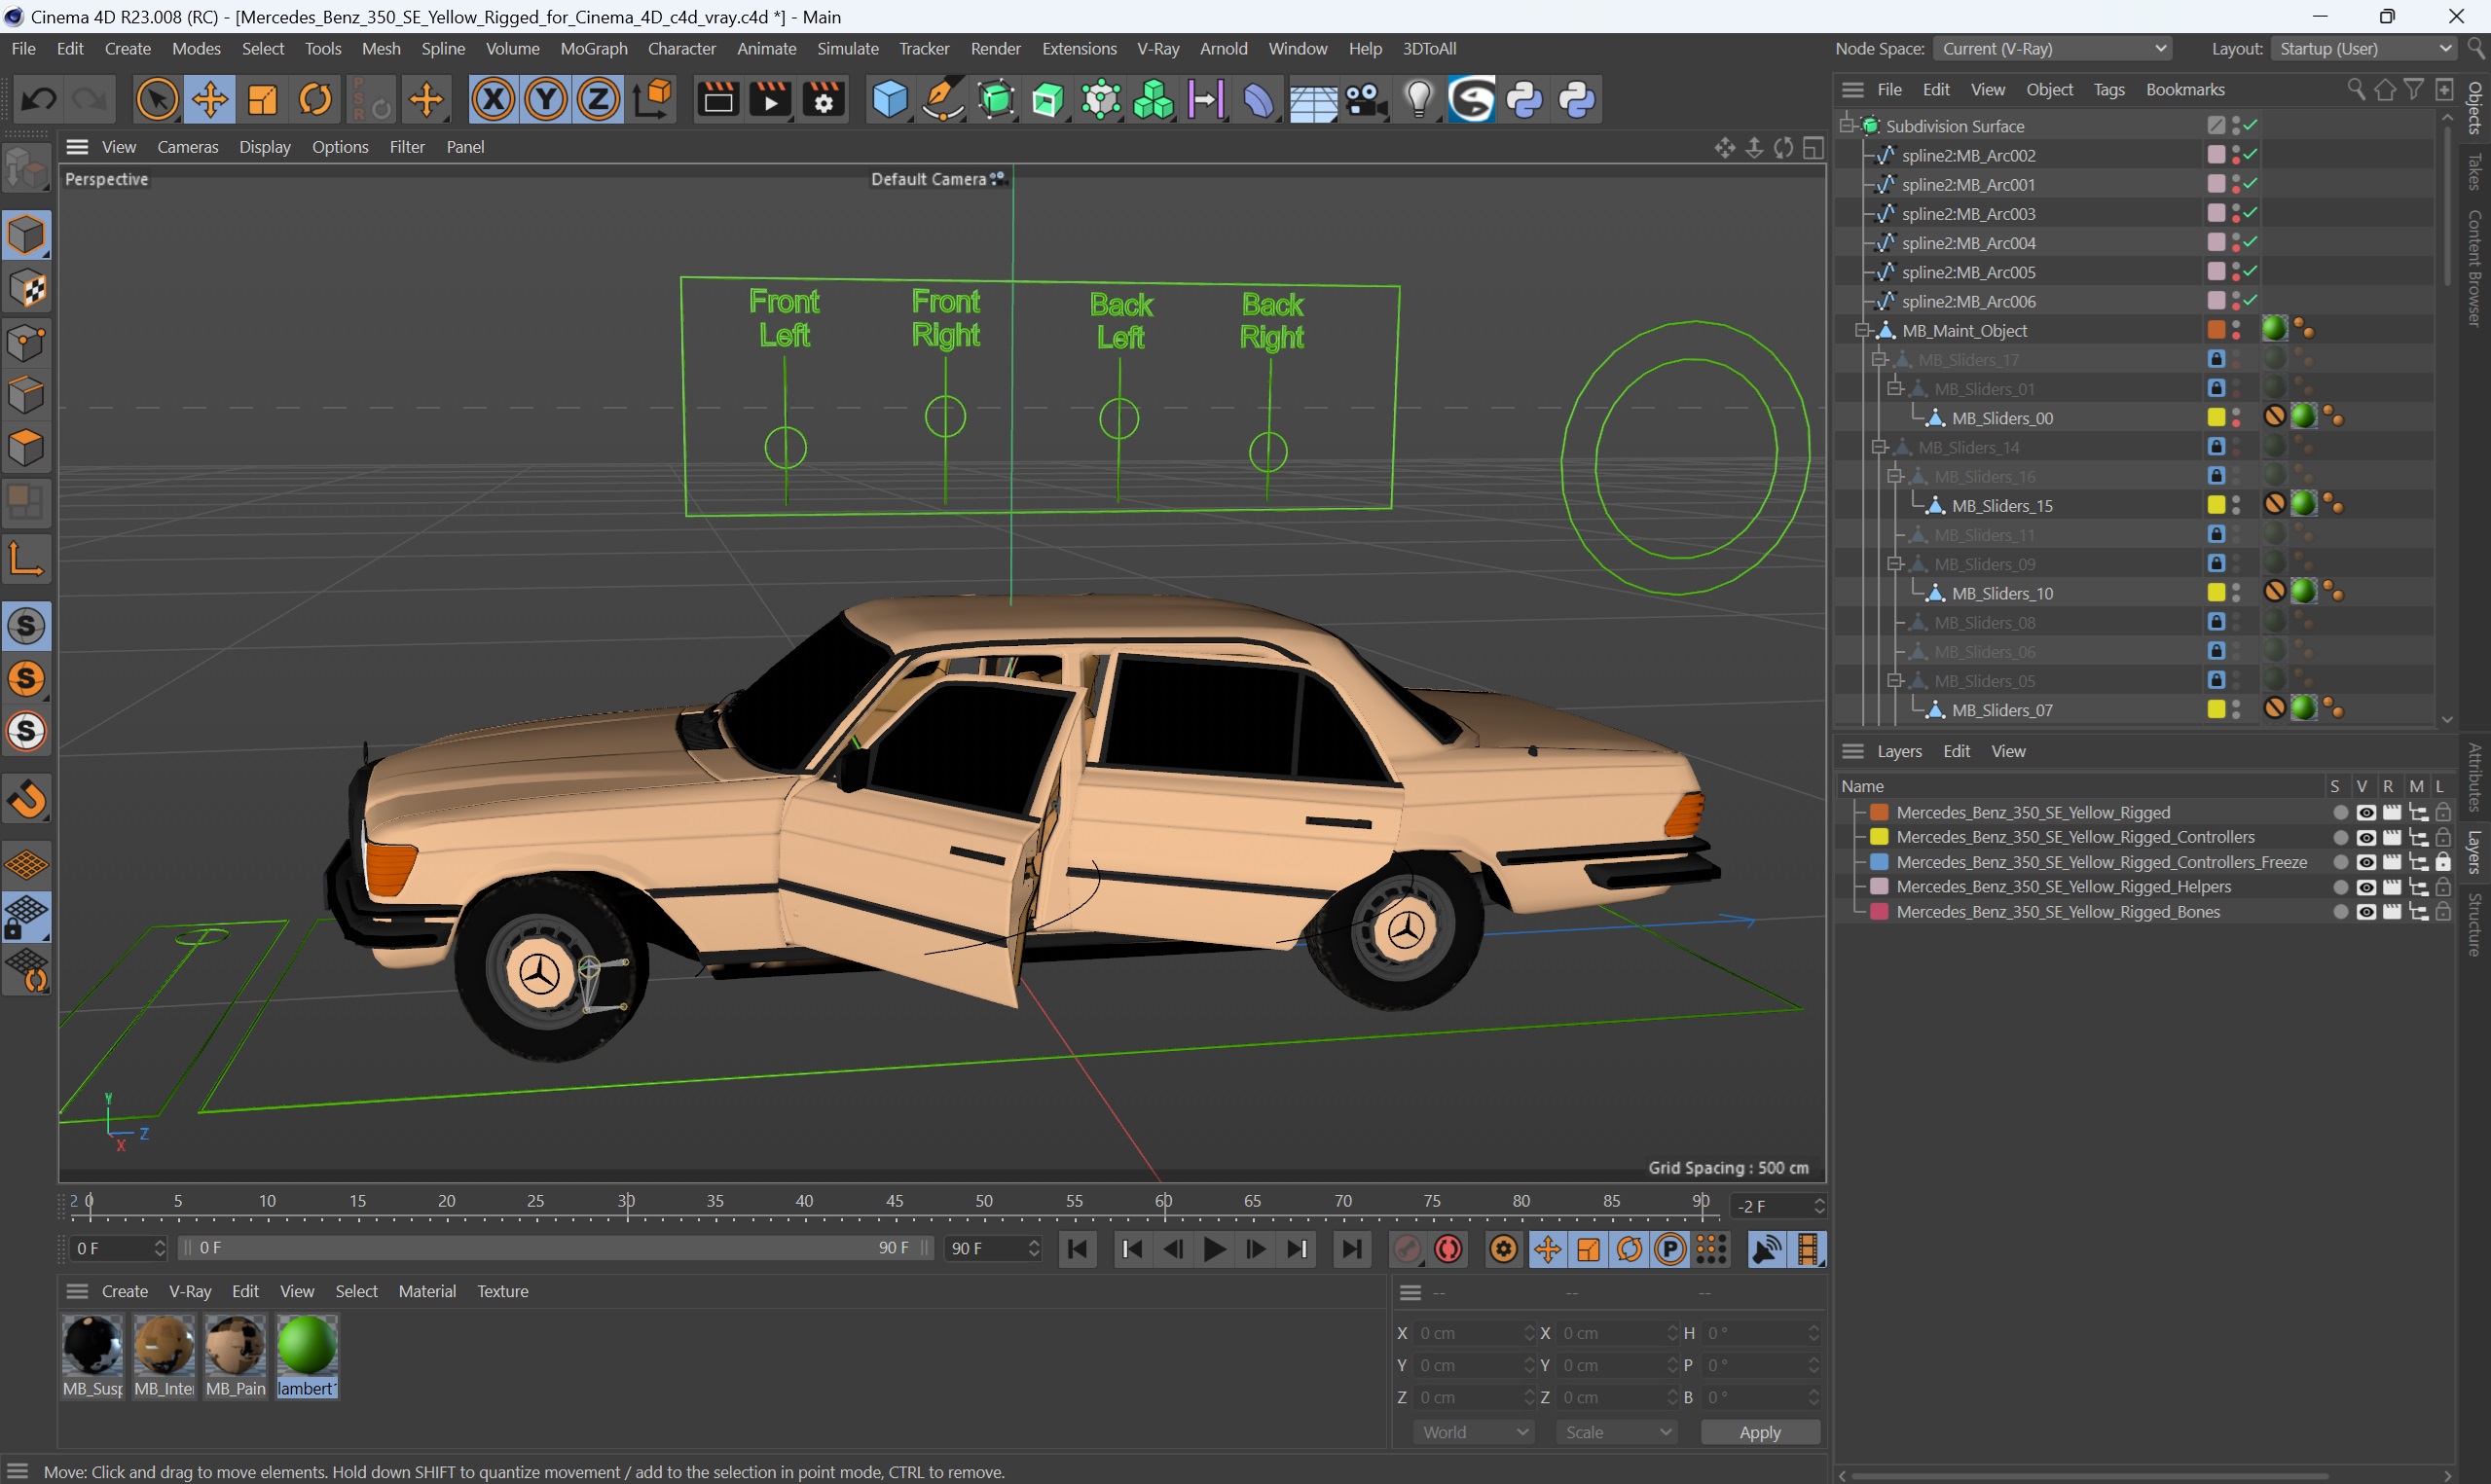Toggle Z axis lock
Image resolution: width=2491 pixels, height=1484 pixels.
coord(599,99)
